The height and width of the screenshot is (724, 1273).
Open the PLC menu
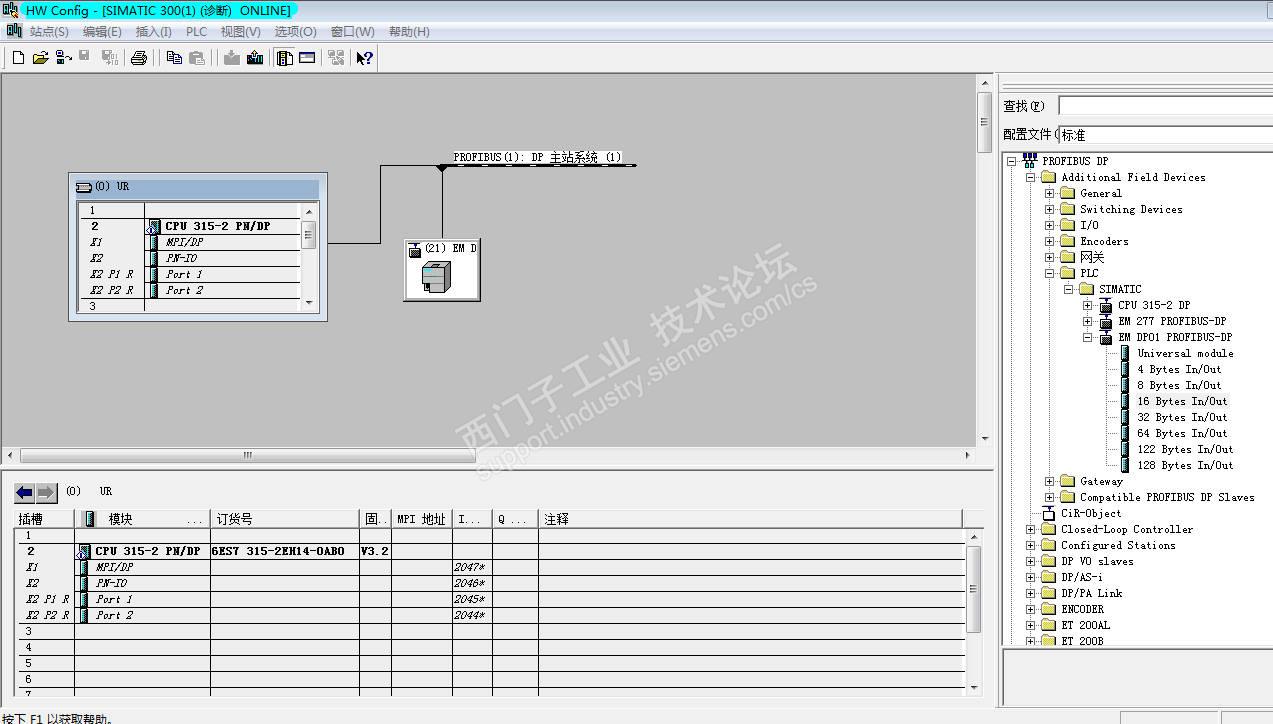click(196, 32)
